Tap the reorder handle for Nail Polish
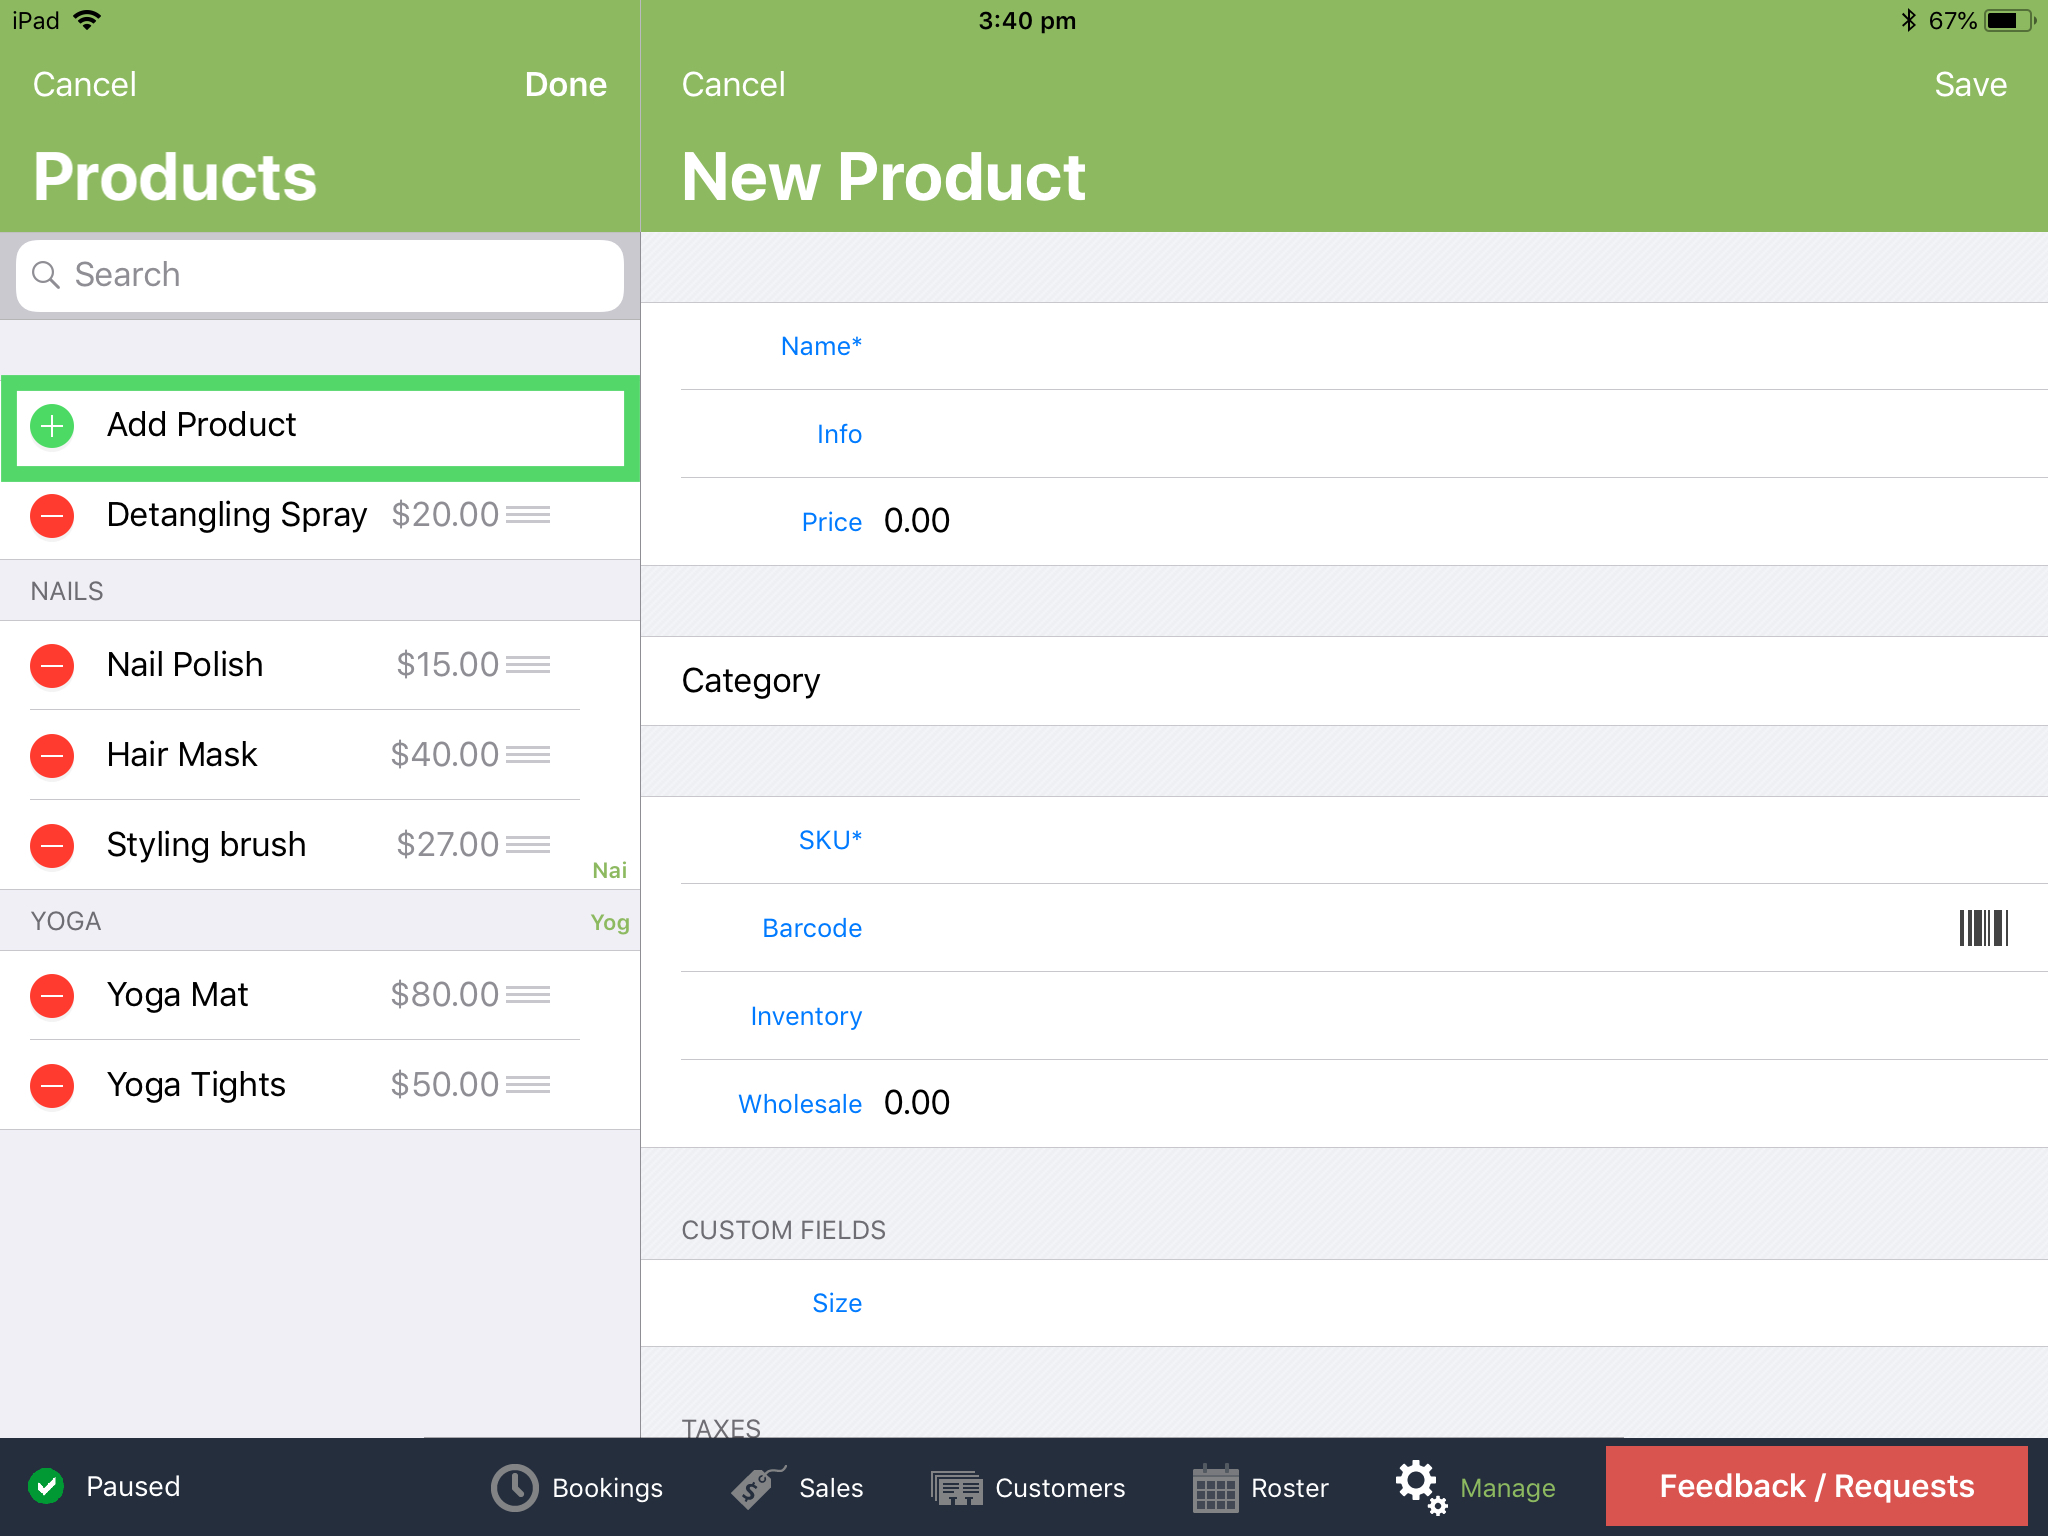This screenshot has width=2048, height=1536. [528, 665]
